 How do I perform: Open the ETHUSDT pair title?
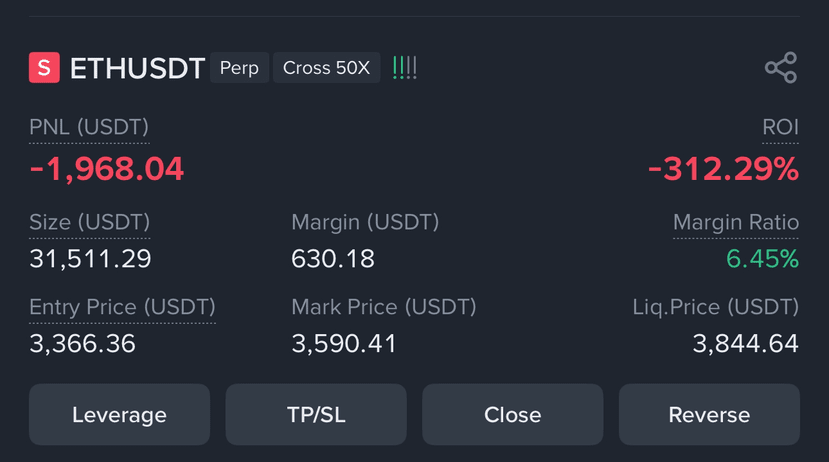(x=137, y=68)
